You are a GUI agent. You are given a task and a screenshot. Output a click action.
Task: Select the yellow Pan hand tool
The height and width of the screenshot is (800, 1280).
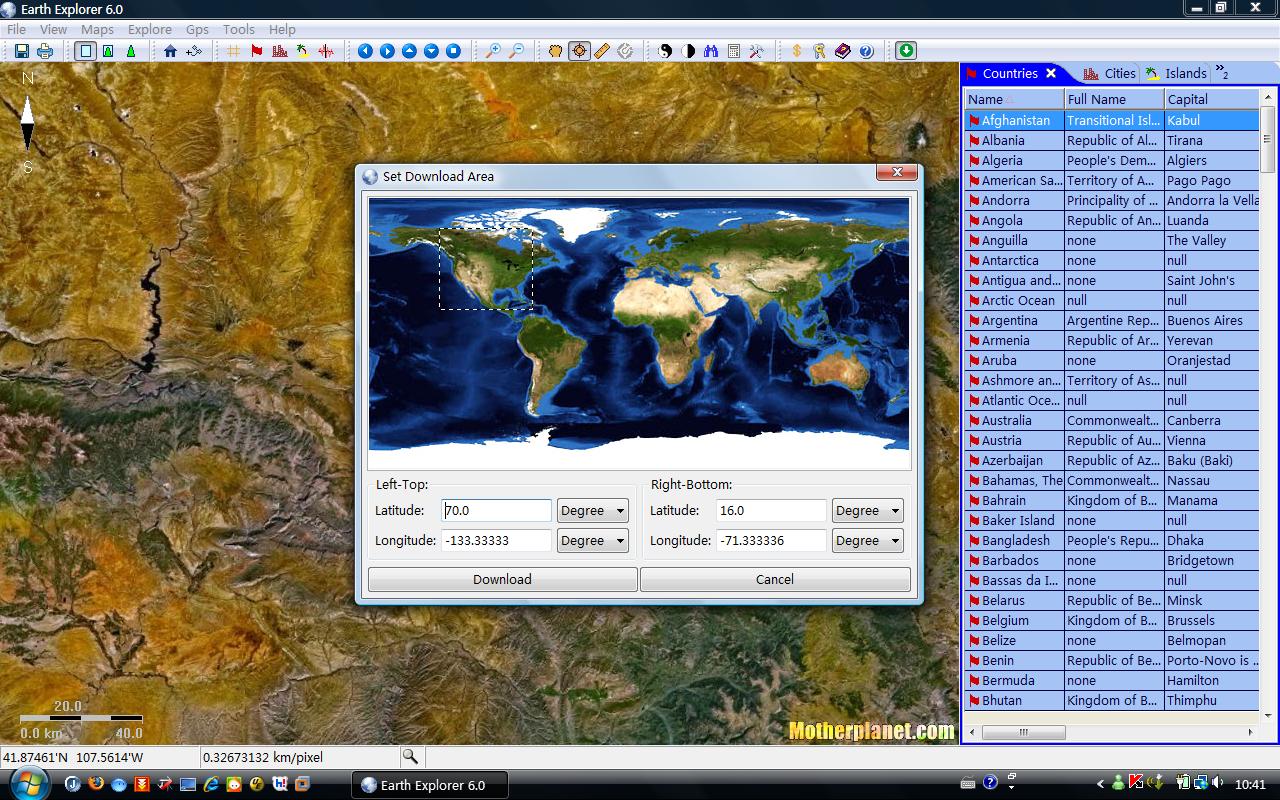[555, 51]
